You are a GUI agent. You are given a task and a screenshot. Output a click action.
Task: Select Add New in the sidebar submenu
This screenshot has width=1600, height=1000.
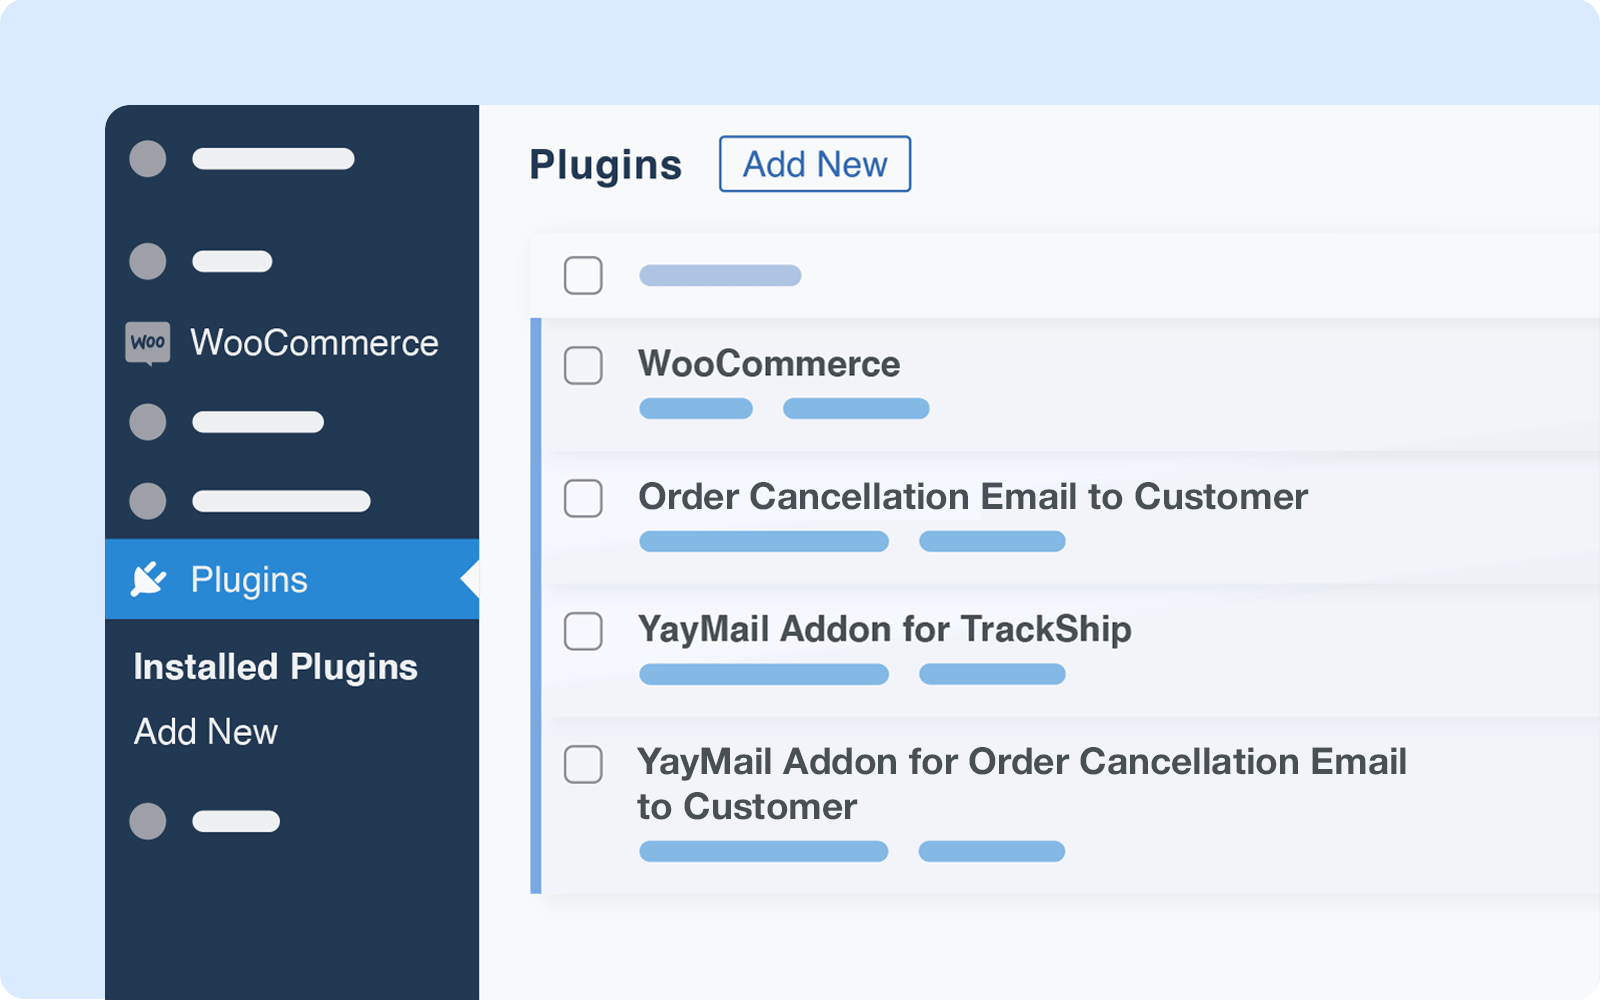point(206,732)
